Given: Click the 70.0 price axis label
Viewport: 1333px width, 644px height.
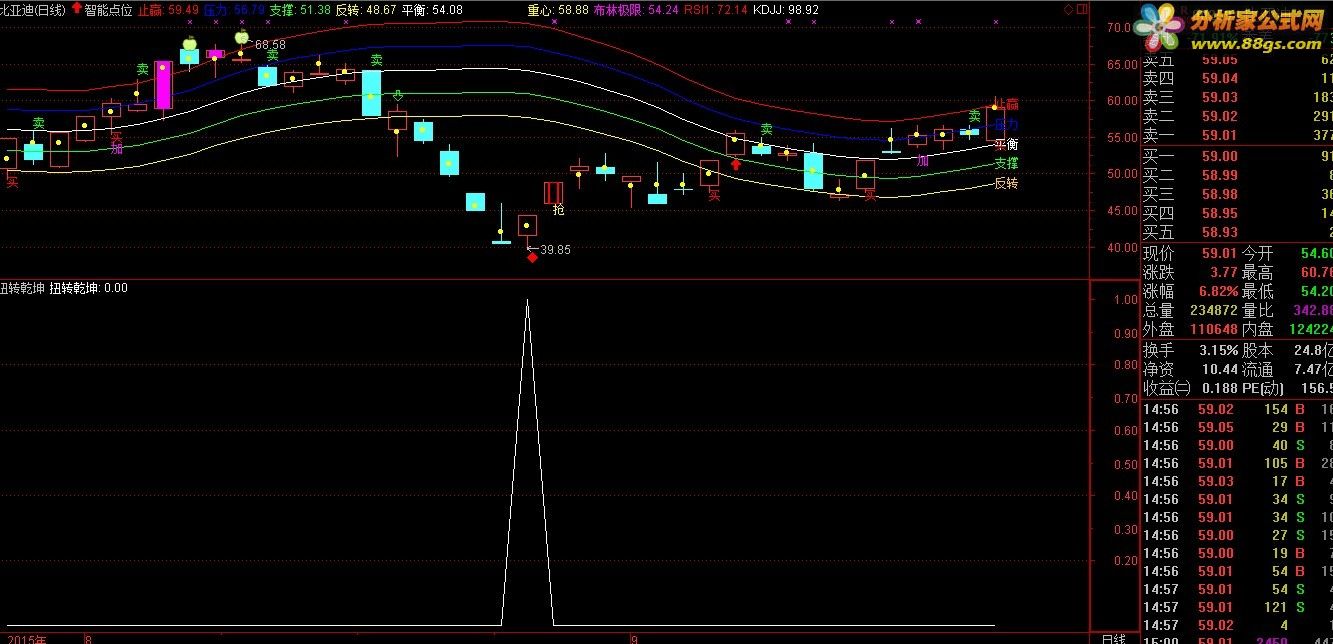Looking at the screenshot, I should [1119, 28].
